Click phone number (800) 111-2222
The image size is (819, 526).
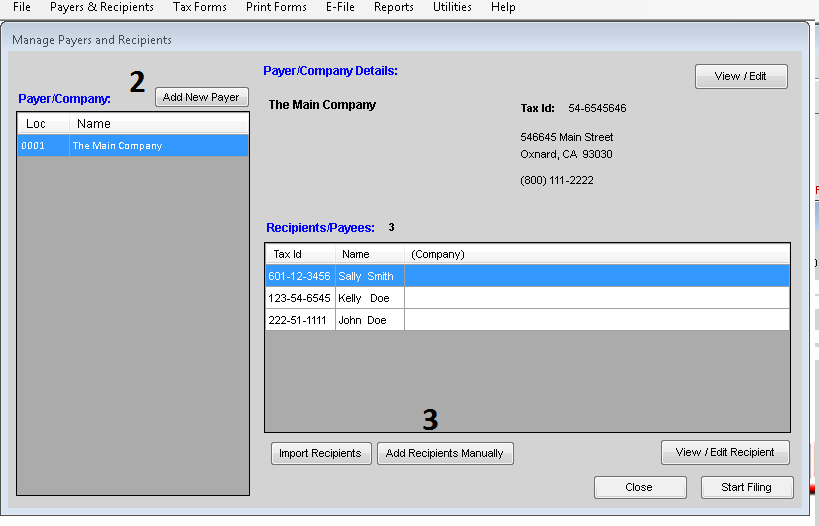click(x=557, y=180)
